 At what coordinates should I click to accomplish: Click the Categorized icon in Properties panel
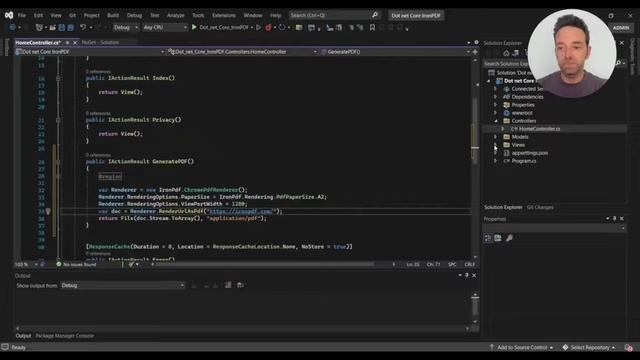click(488, 238)
